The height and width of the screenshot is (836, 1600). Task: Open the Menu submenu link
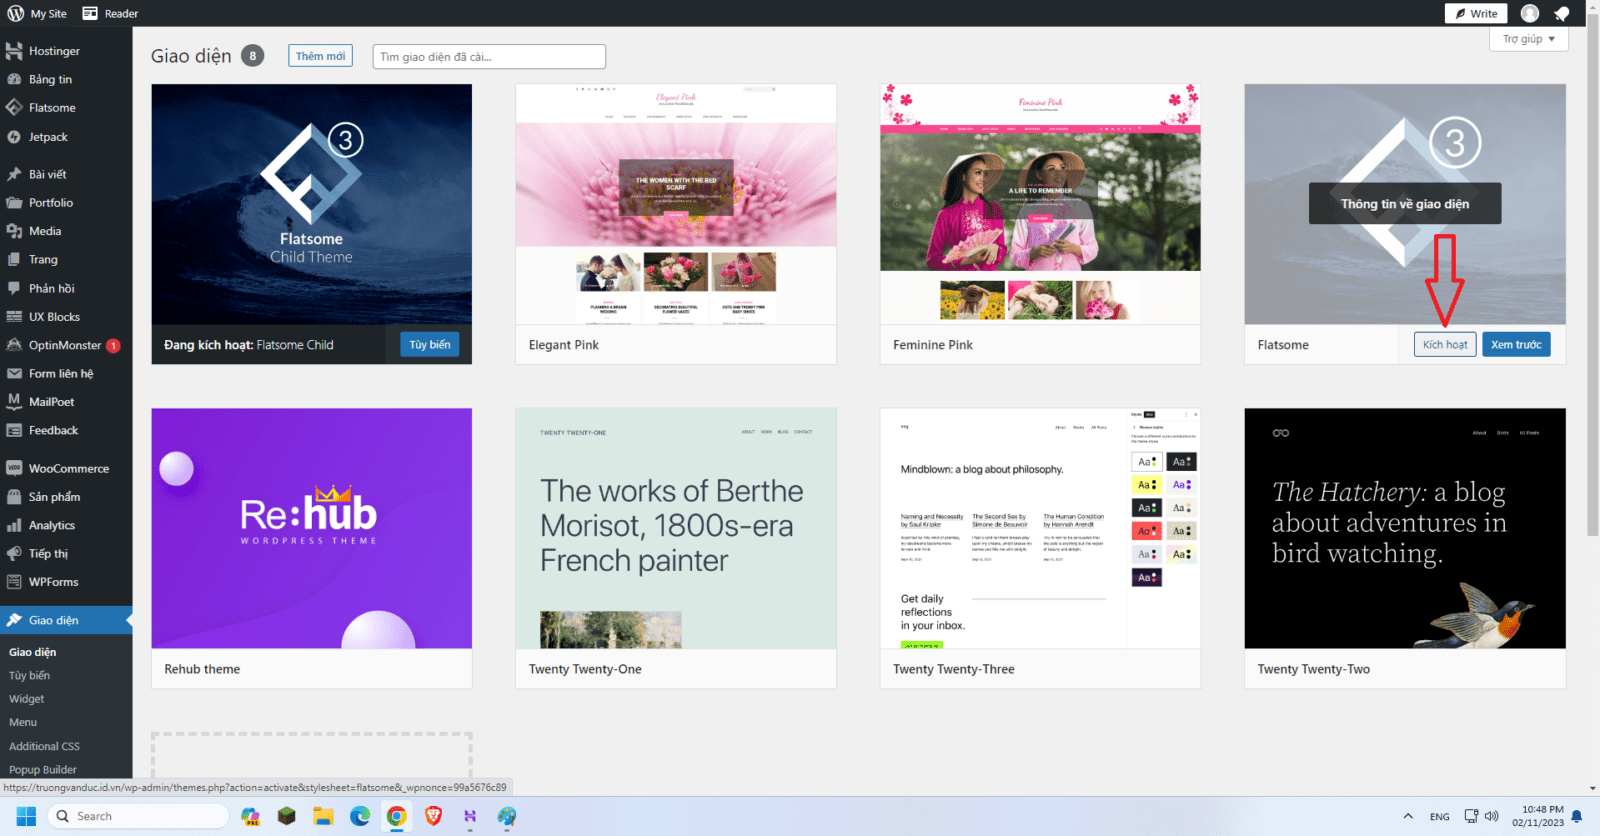click(23, 722)
